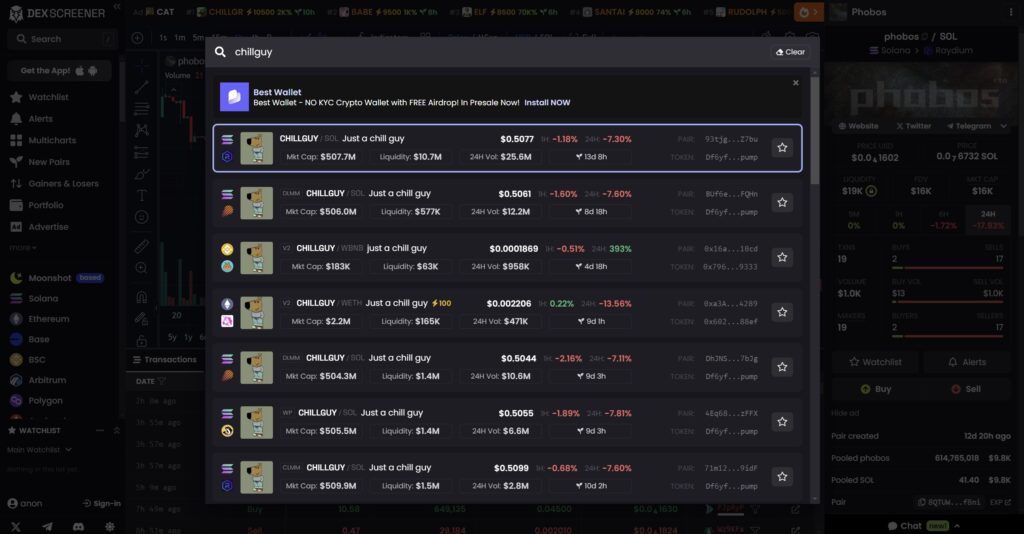1024x534 pixels.
Task: Clear the chillguy search query
Action: point(789,52)
